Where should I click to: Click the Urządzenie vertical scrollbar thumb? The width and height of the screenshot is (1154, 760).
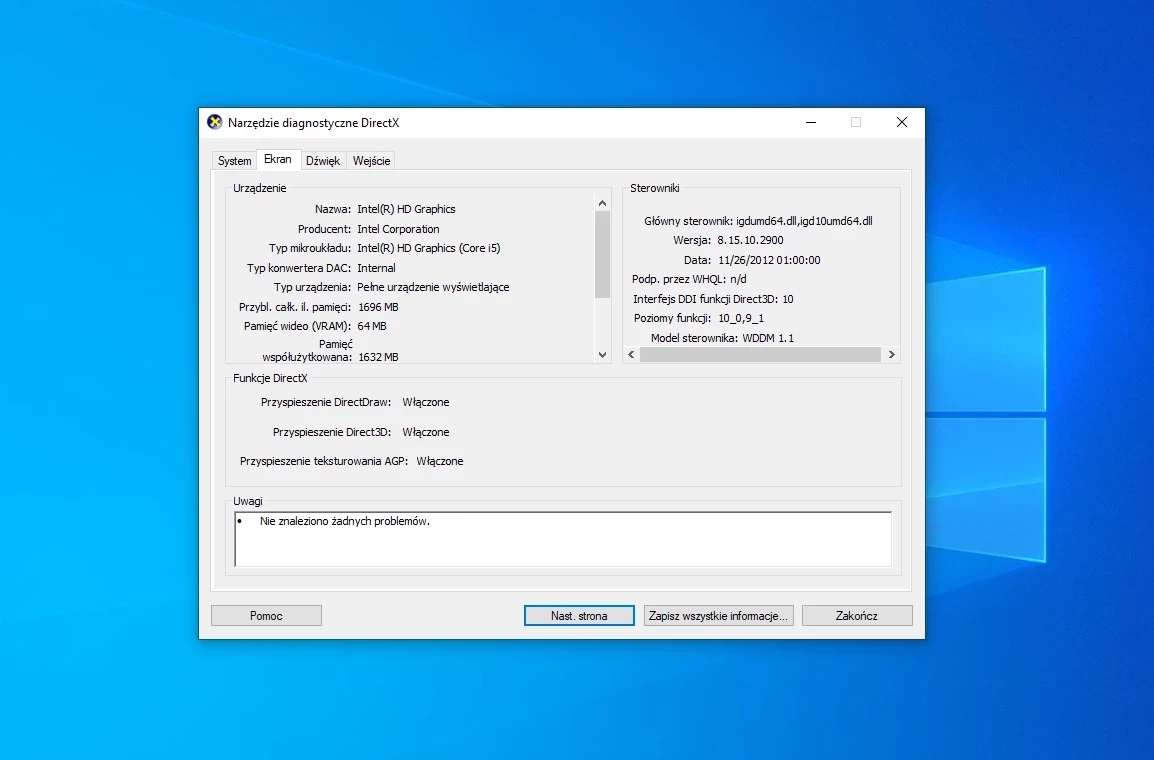[x=603, y=255]
